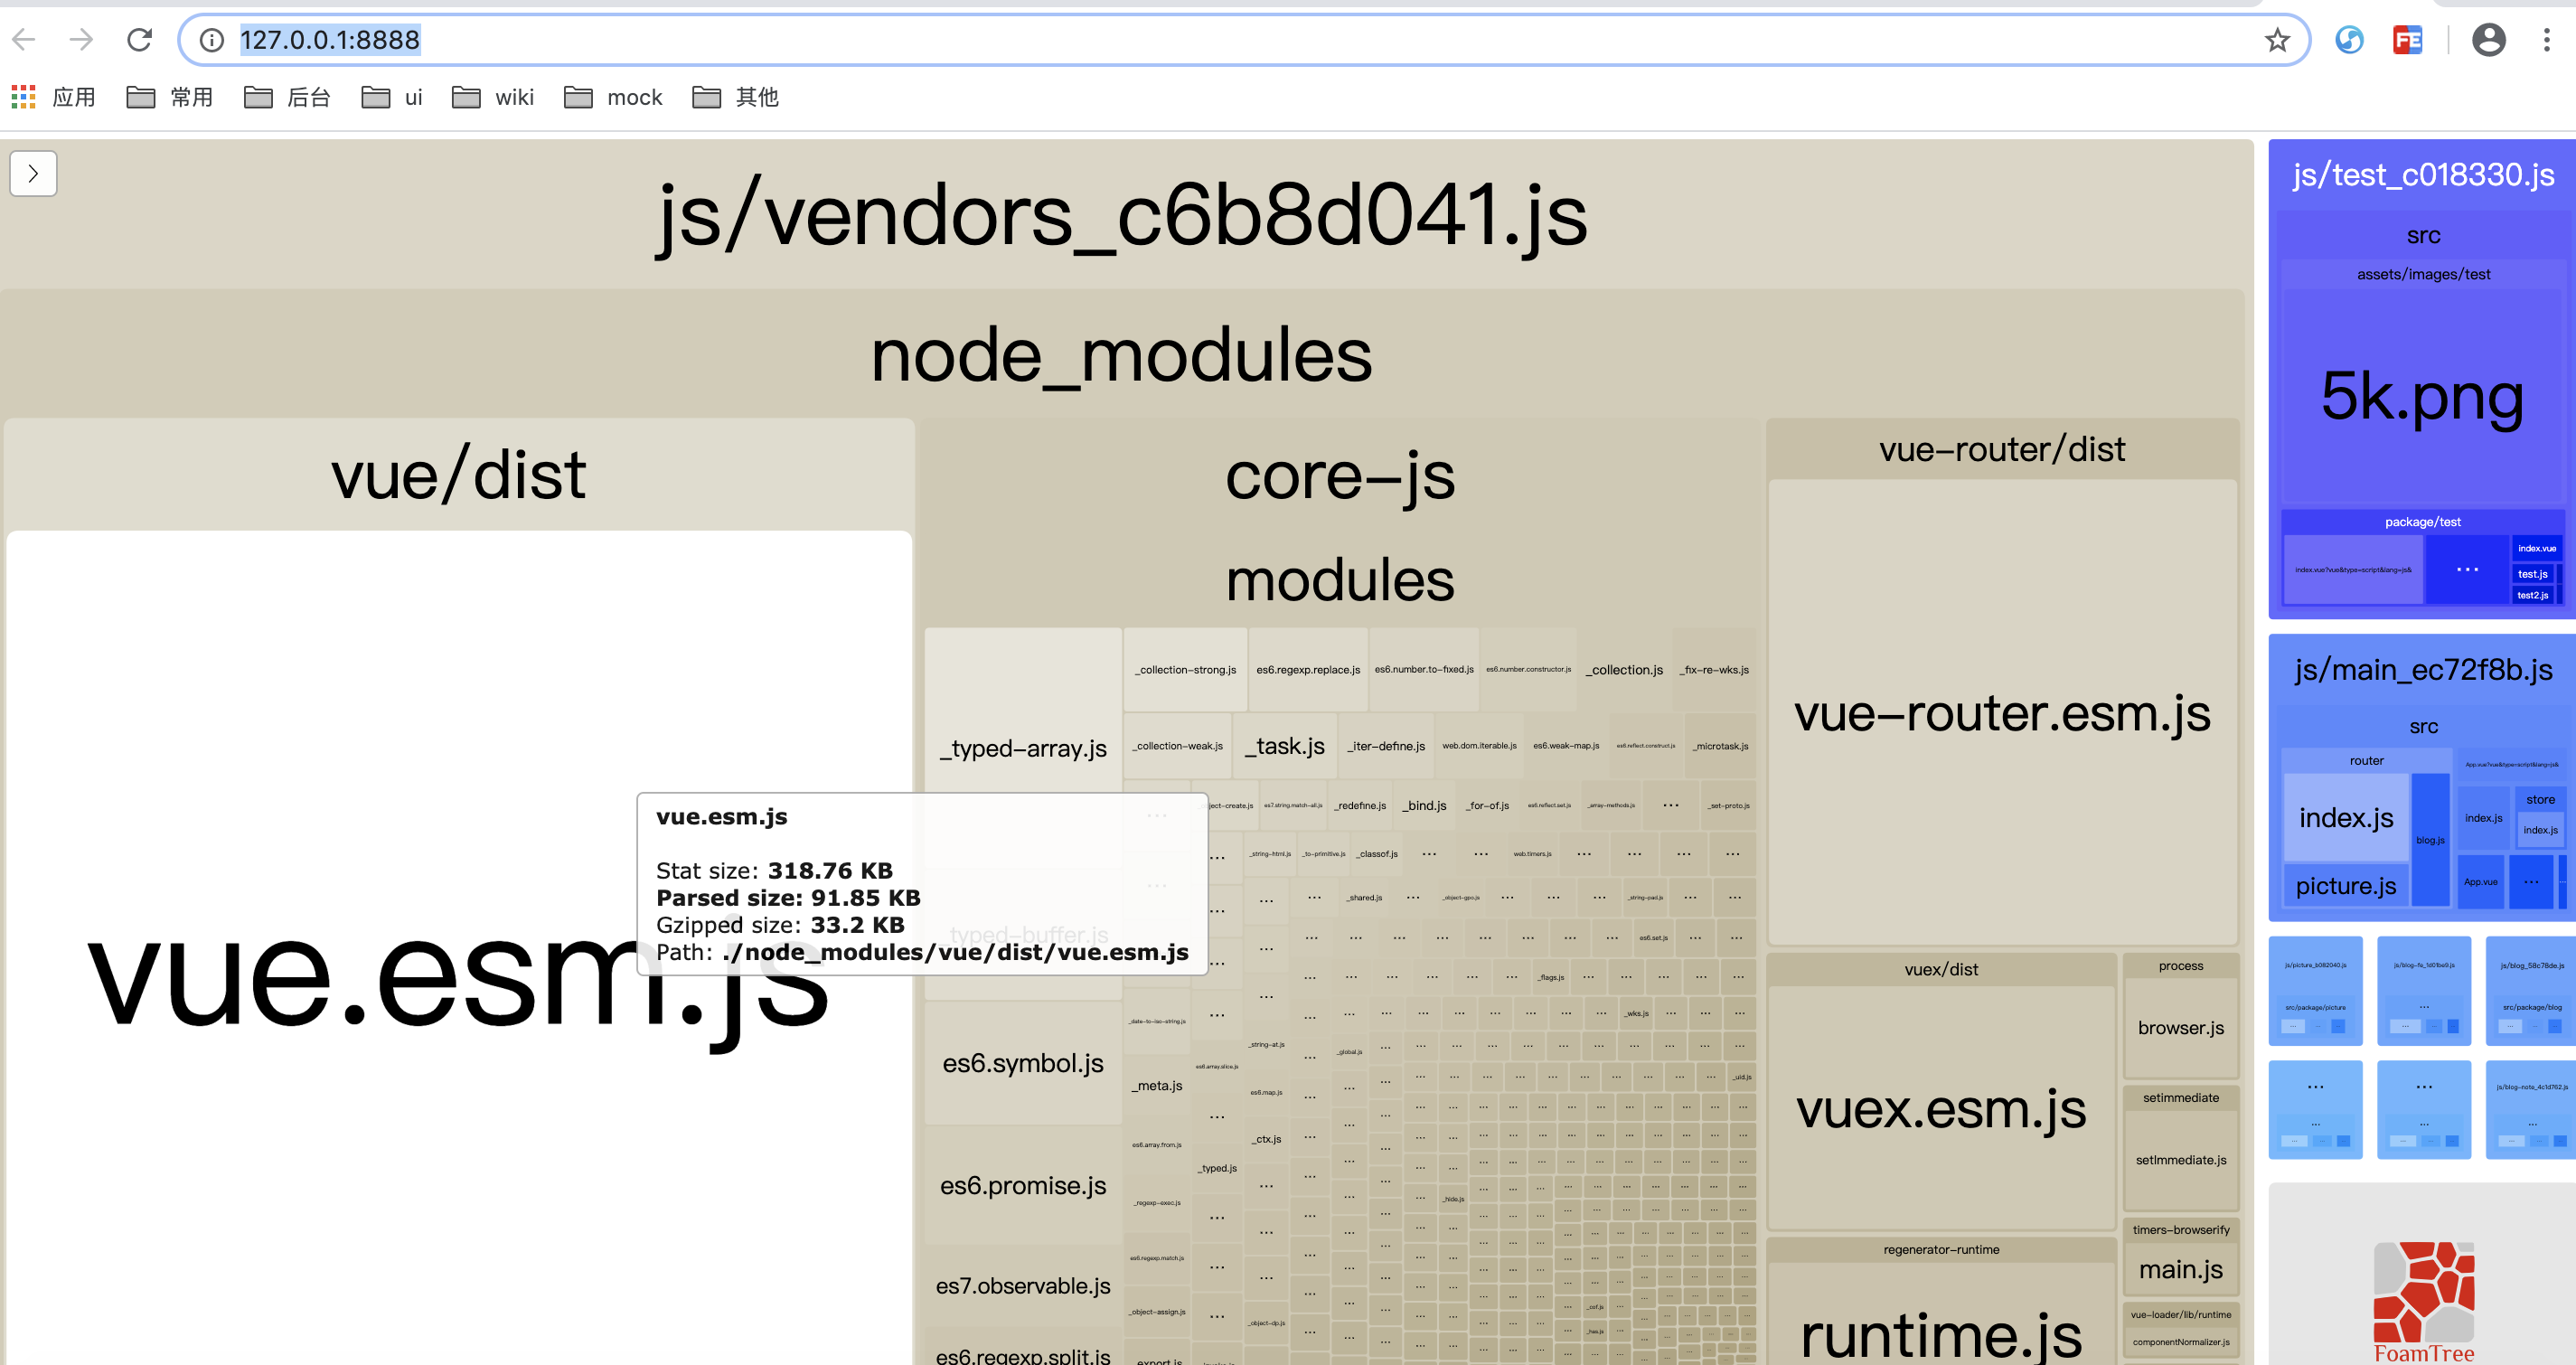Select the 5k.png asset block

click(2422, 396)
